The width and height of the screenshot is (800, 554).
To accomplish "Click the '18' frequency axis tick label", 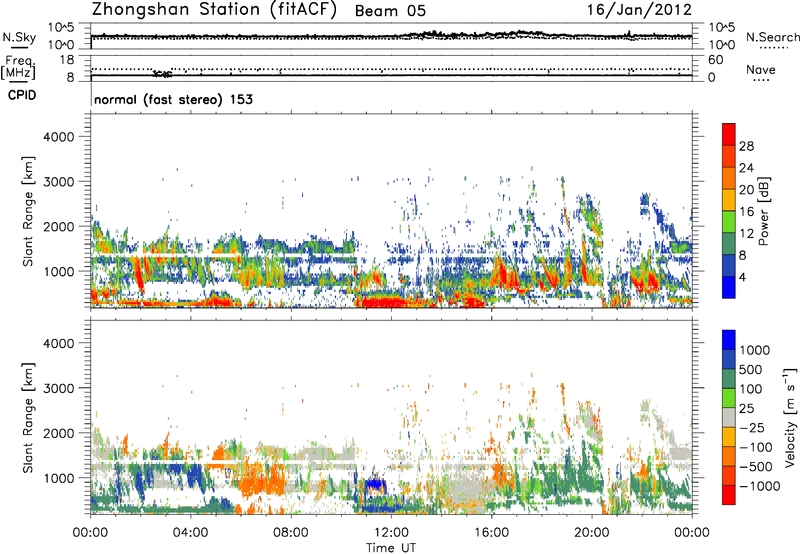I will (67, 60).
